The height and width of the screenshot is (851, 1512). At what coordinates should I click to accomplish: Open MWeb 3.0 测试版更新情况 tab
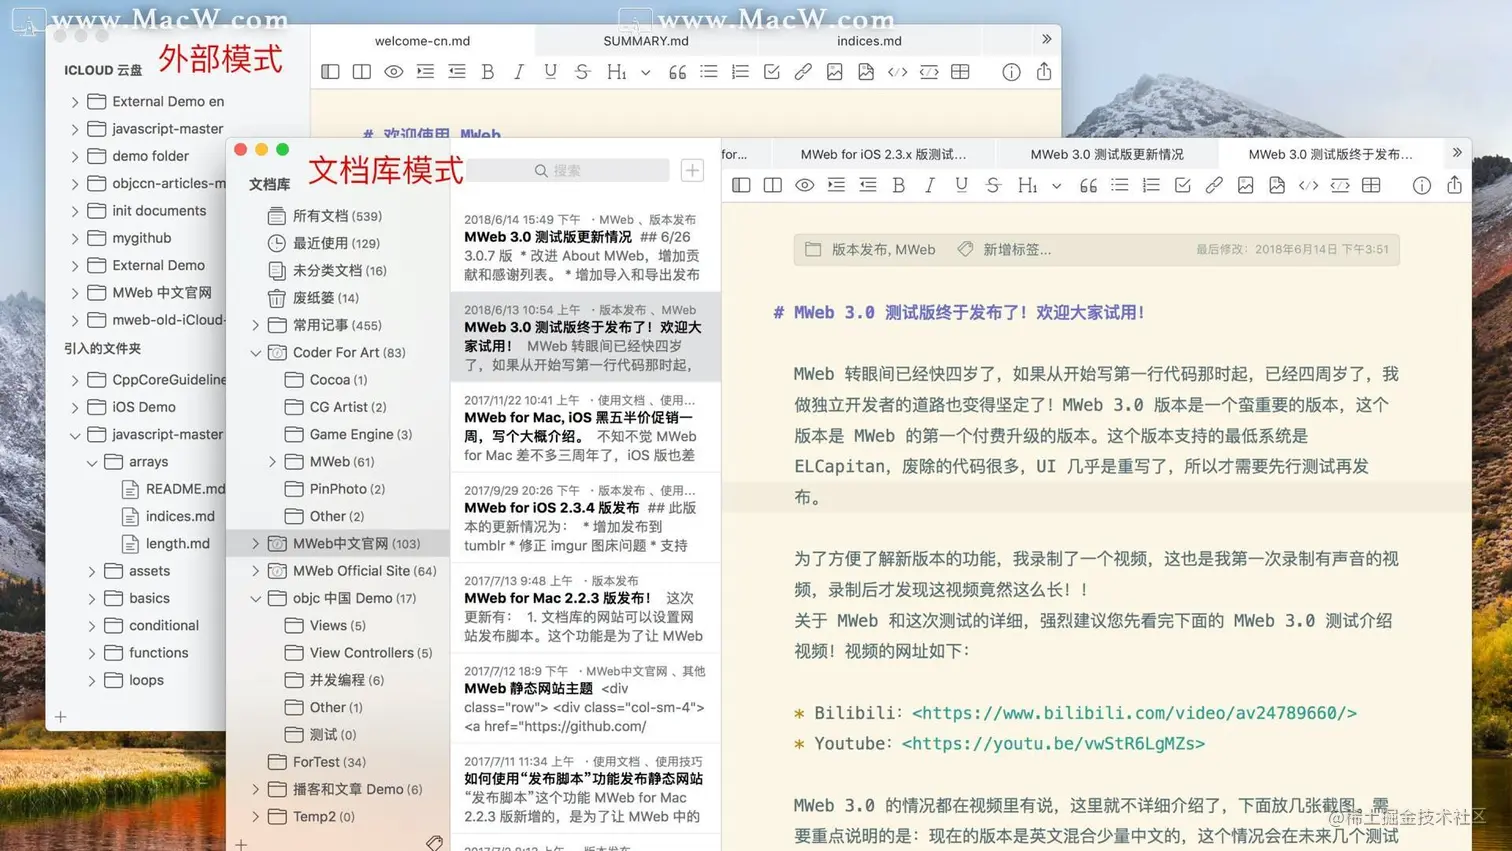pyautogui.click(x=1107, y=154)
